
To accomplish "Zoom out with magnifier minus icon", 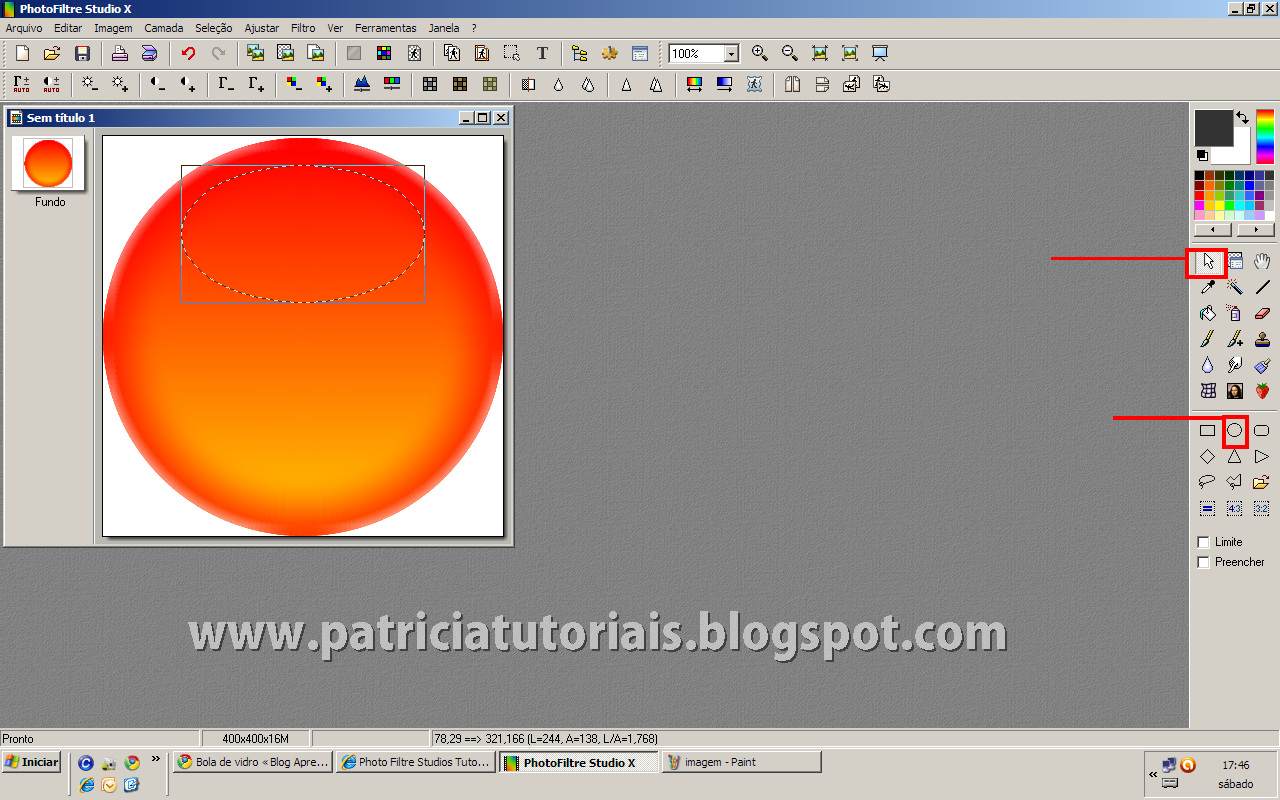I will coord(790,54).
